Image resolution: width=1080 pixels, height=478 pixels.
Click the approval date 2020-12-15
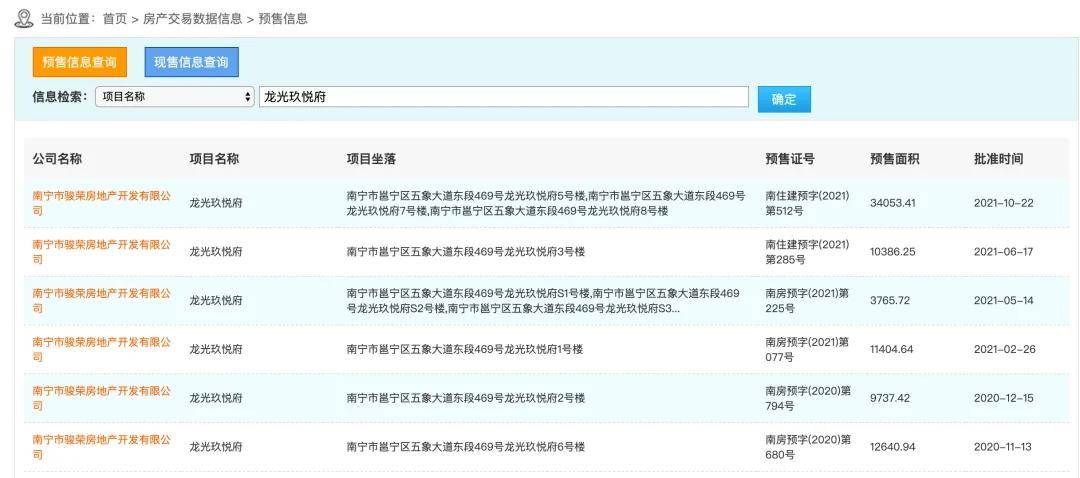pos(1004,398)
